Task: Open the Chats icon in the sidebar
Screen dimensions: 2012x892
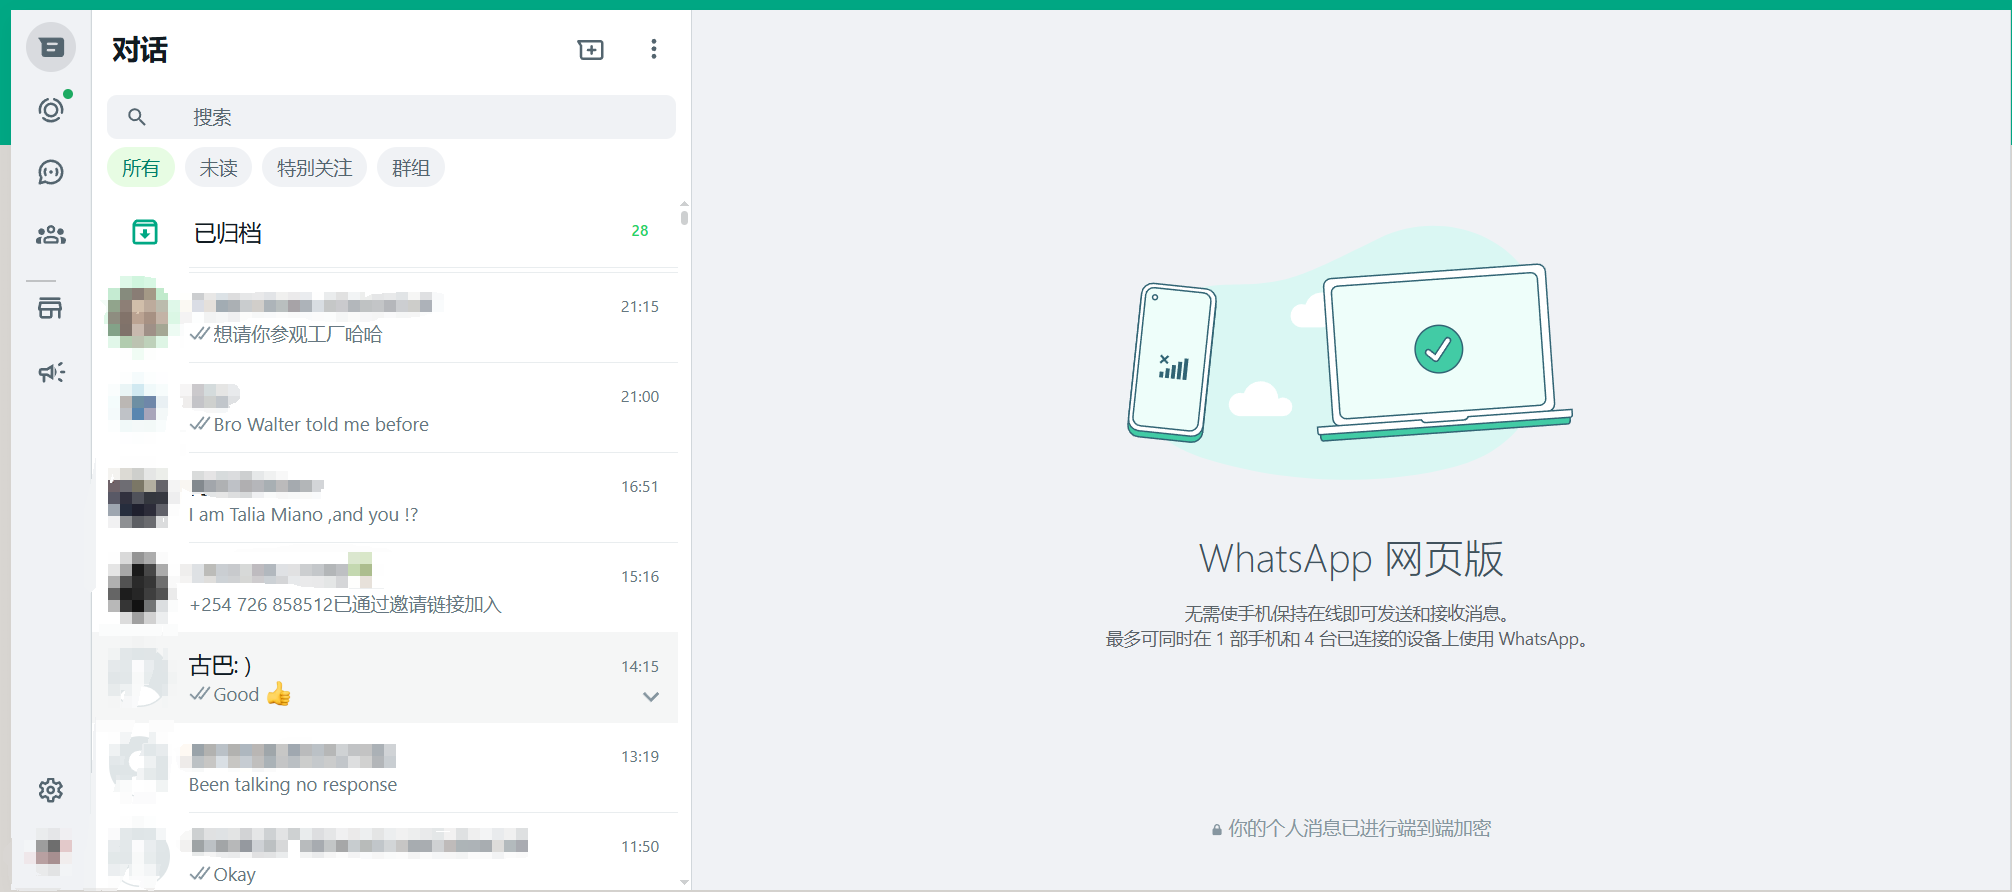Action: click(x=51, y=47)
